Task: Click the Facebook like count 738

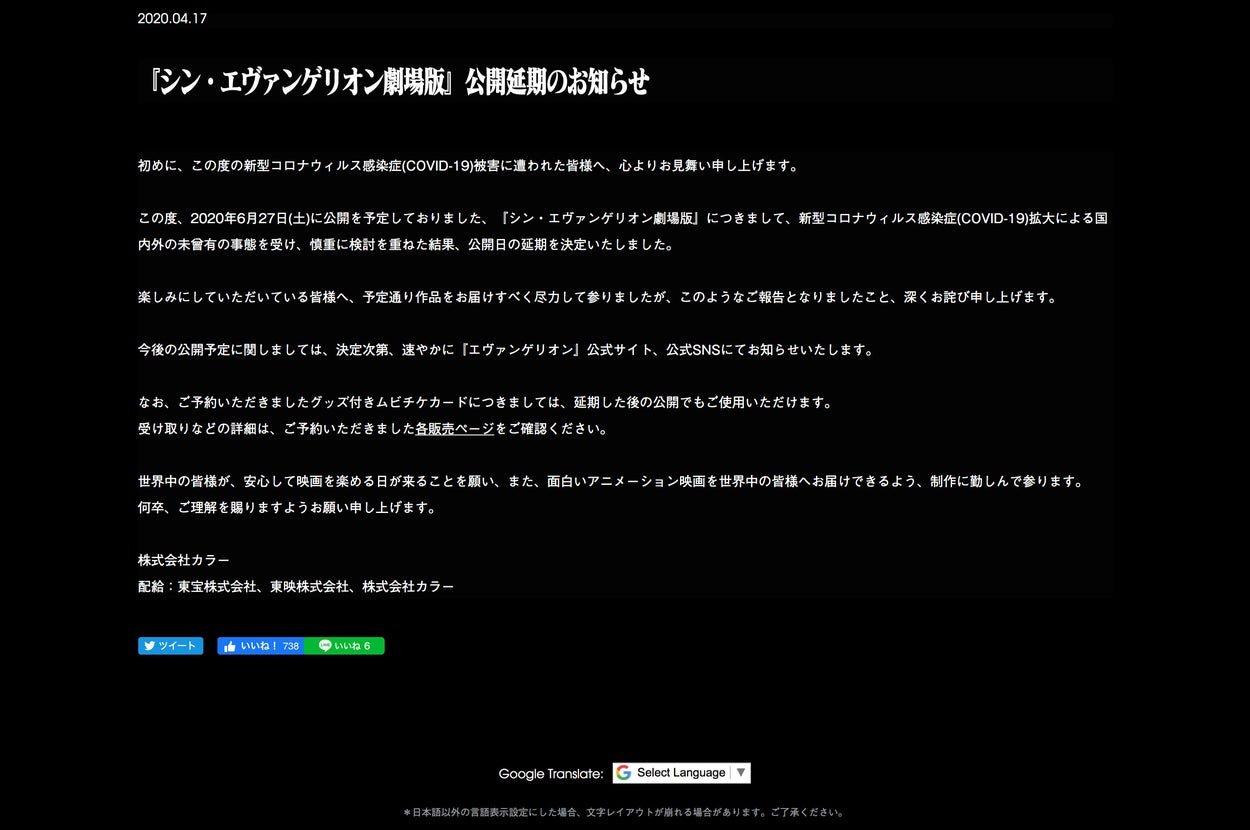Action: coord(291,646)
